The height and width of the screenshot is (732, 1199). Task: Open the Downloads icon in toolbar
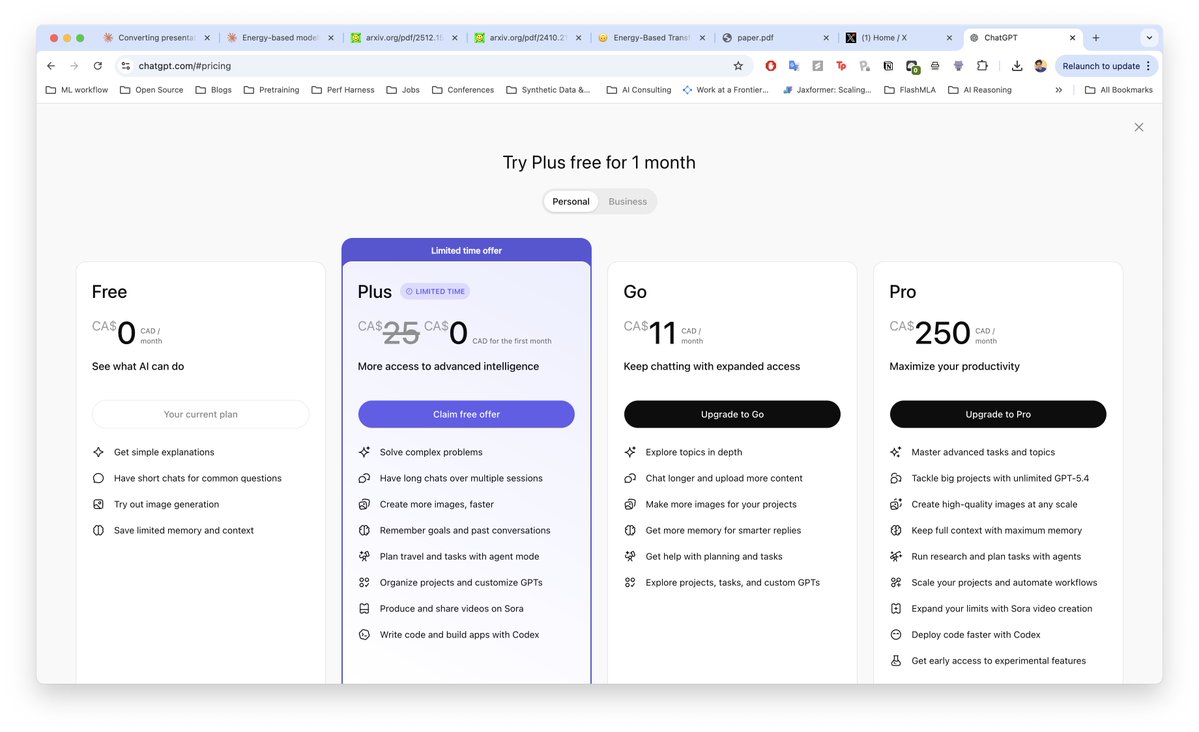coord(1017,66)
